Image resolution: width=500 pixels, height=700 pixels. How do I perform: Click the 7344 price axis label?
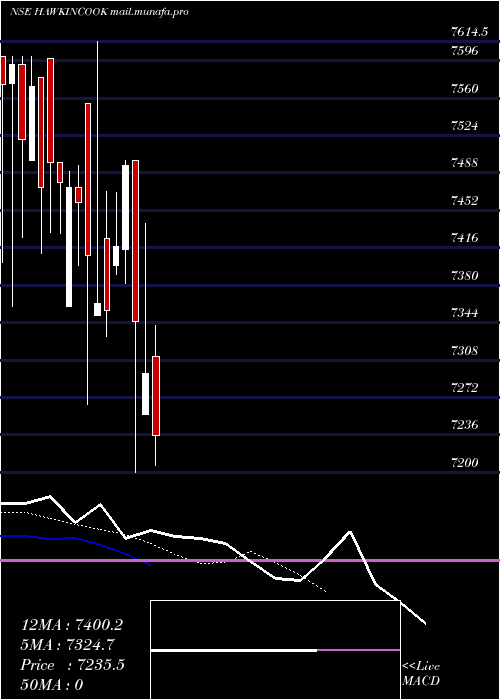coord(465,312)
